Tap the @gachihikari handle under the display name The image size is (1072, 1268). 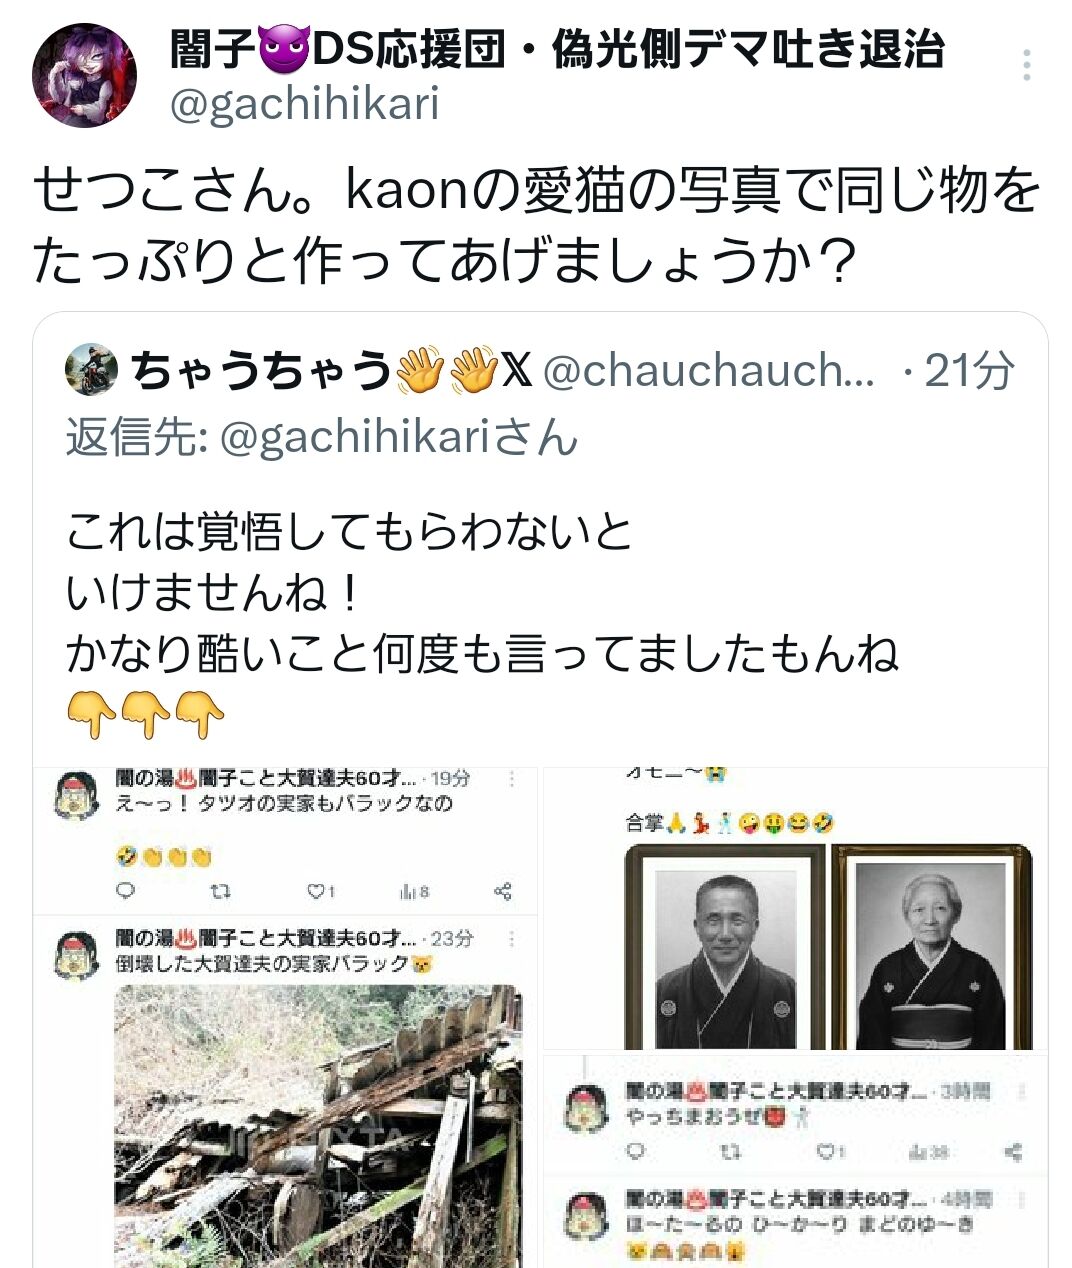(304, 103)
